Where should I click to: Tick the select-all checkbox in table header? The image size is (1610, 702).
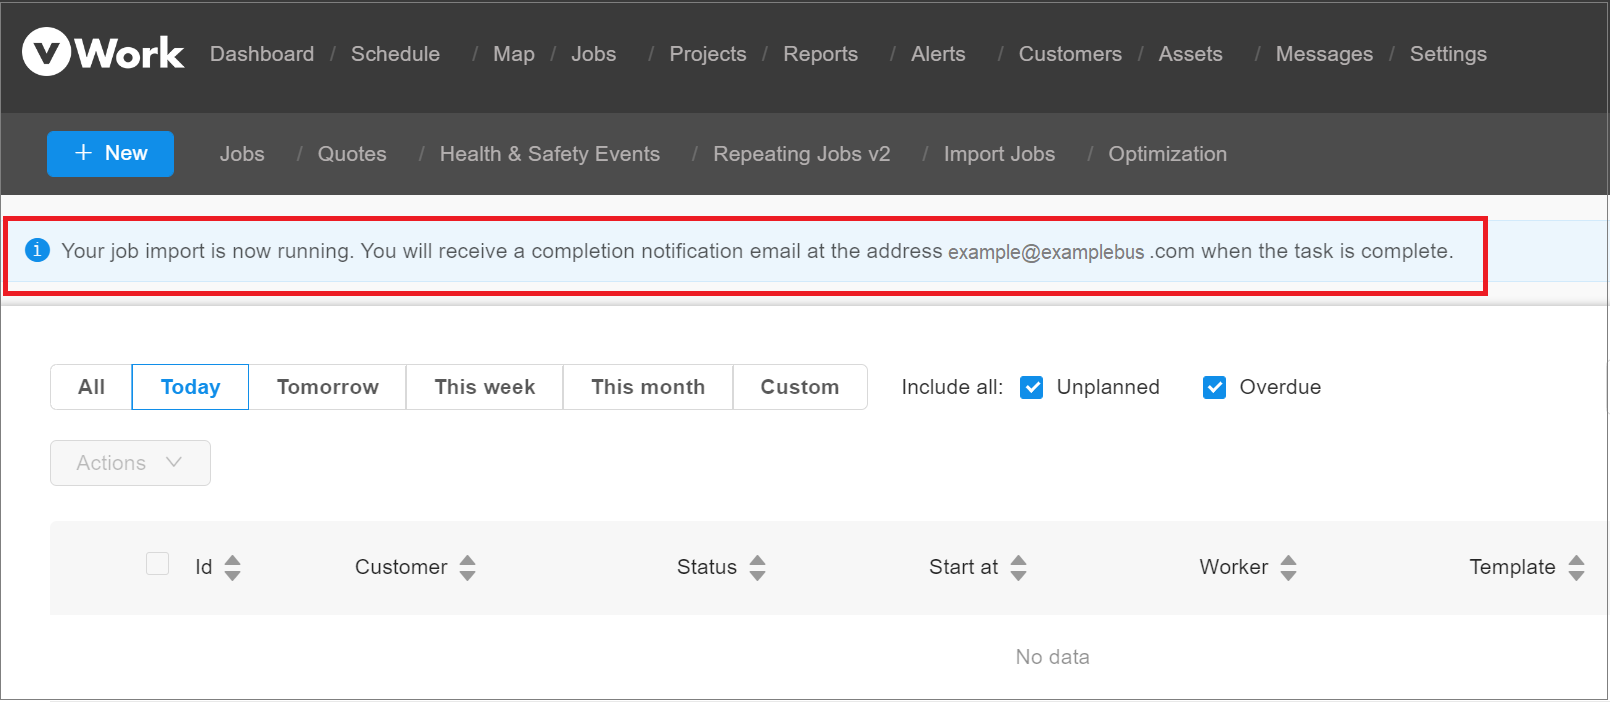158,563
